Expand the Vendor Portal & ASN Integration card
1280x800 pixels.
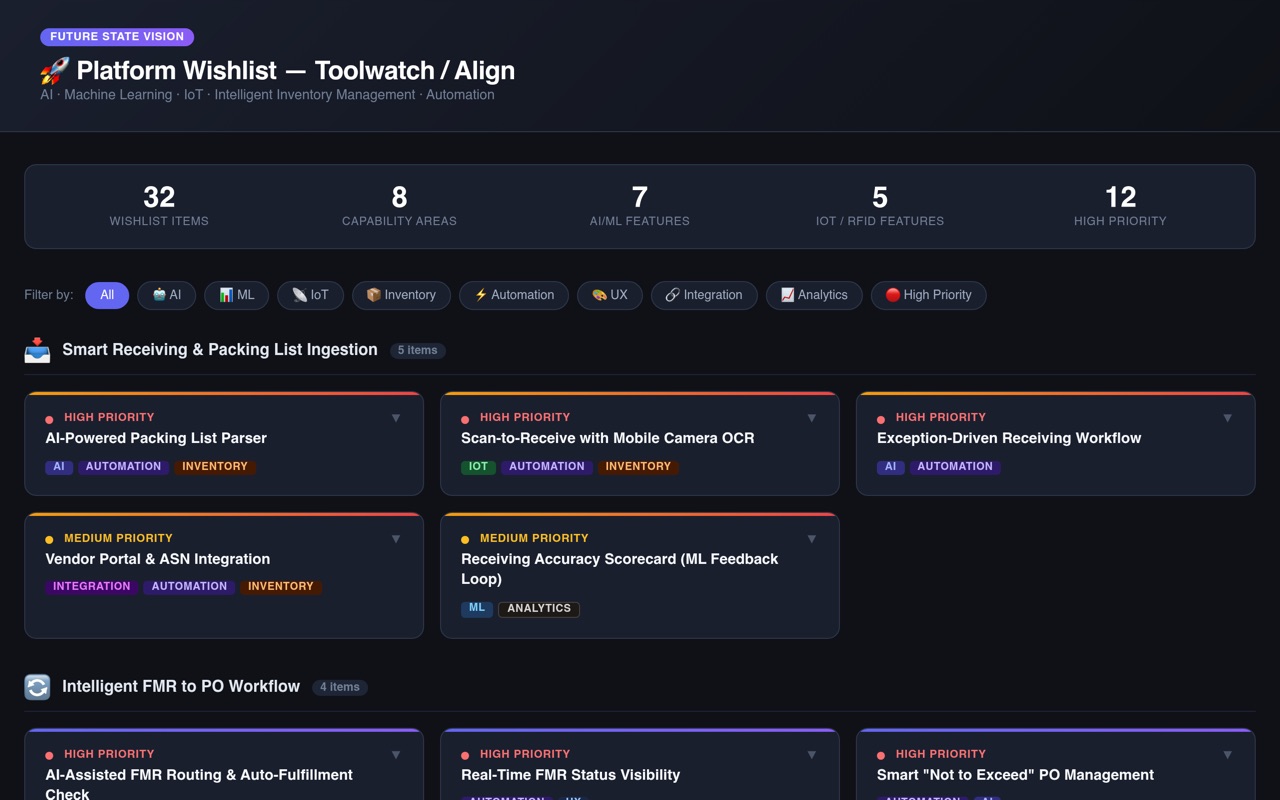pyautogui.click(x=396, y=539)
